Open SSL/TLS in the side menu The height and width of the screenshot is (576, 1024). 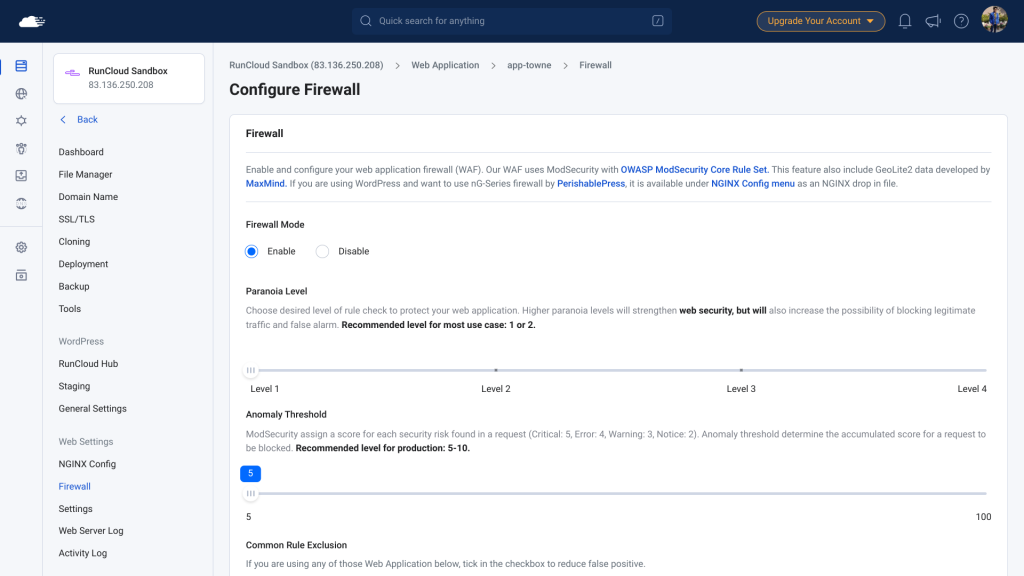click(76, 219)
